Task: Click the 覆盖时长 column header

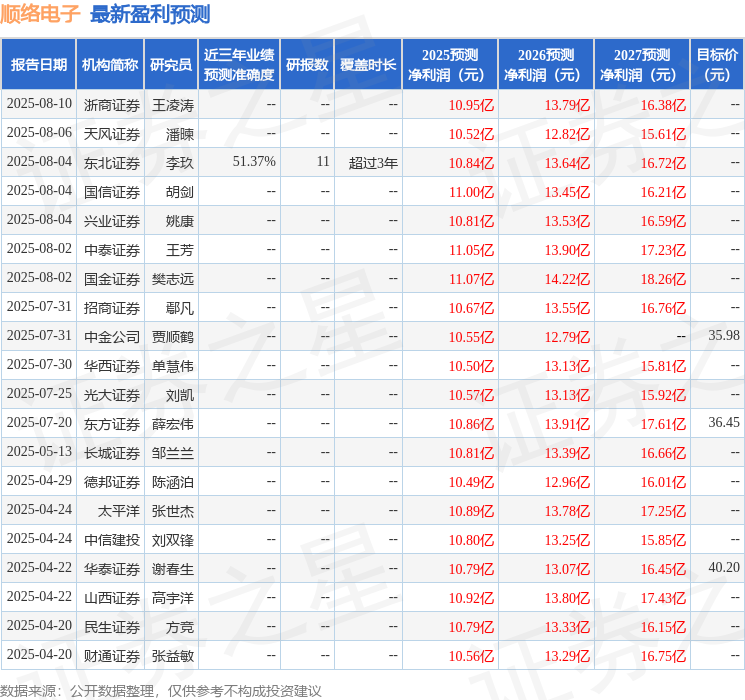Action: click(x=368, y=65)
